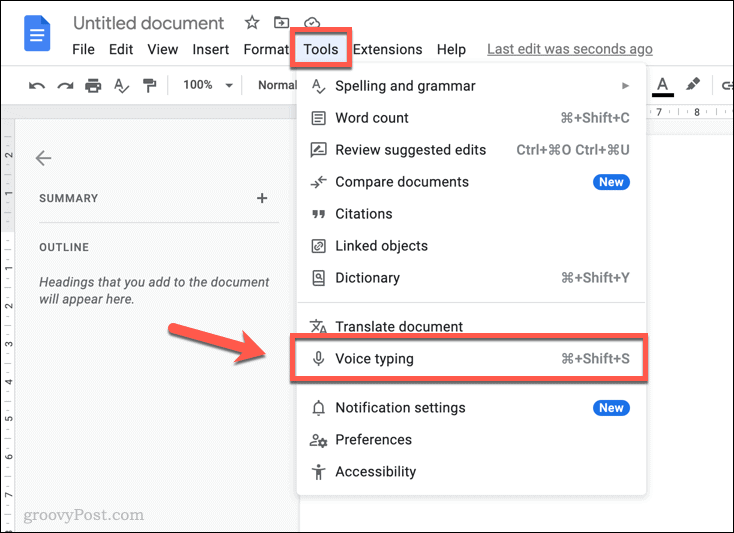Expand the Spelling and grammar submenu arrow
The width and height of the screenshot is (734, 533).
point(625,86)
